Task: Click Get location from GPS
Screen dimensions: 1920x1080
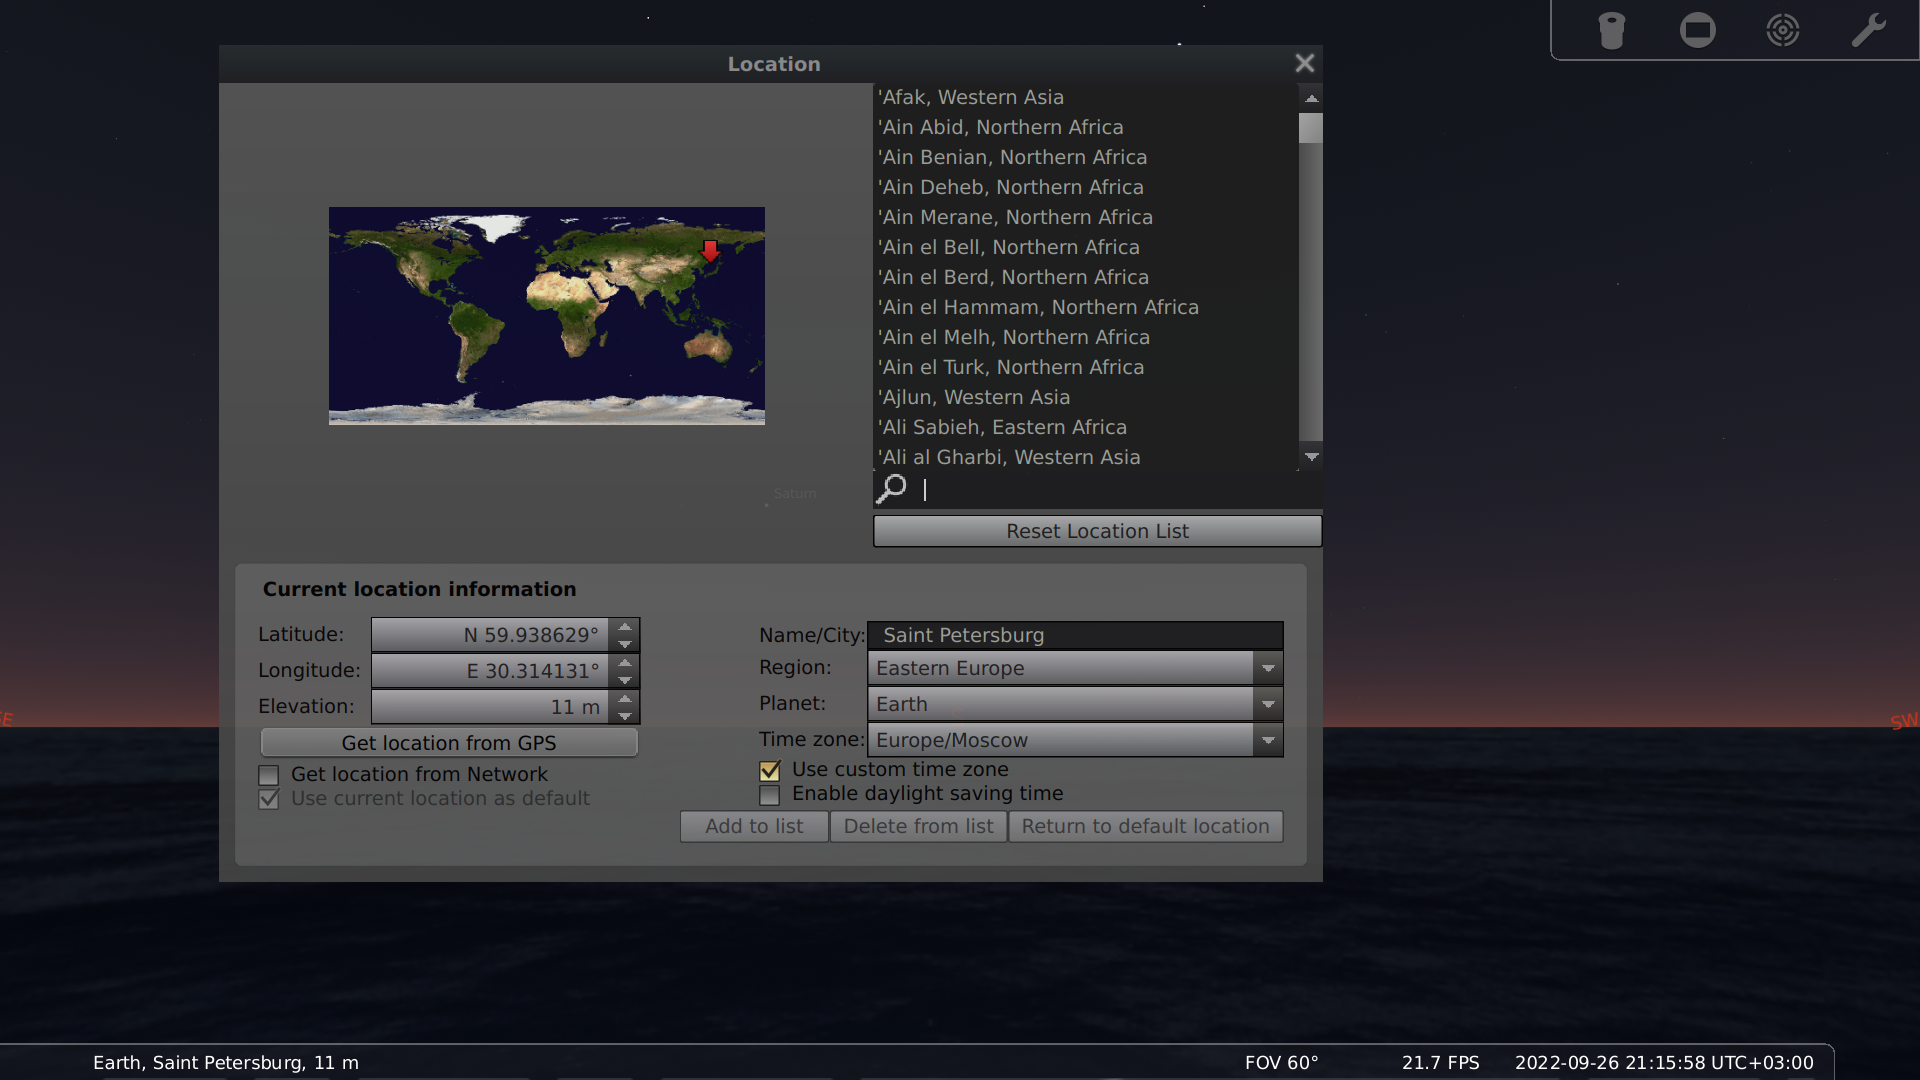Action: click(x=449, y=742)
